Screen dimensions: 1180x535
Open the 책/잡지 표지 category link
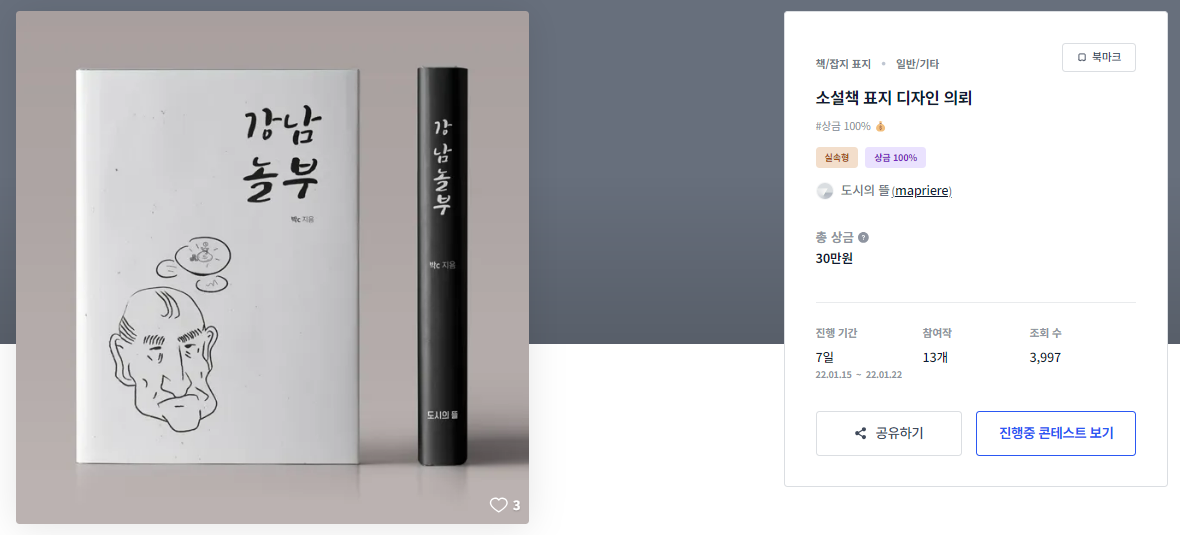pos(843,64)
